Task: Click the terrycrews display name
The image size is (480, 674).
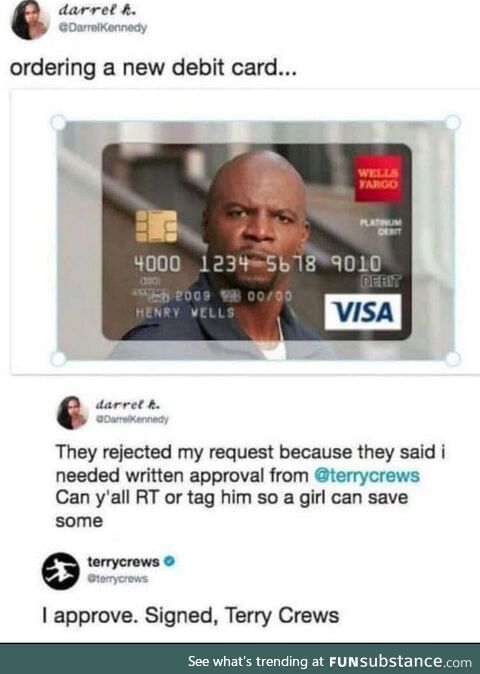Action: 123,561
